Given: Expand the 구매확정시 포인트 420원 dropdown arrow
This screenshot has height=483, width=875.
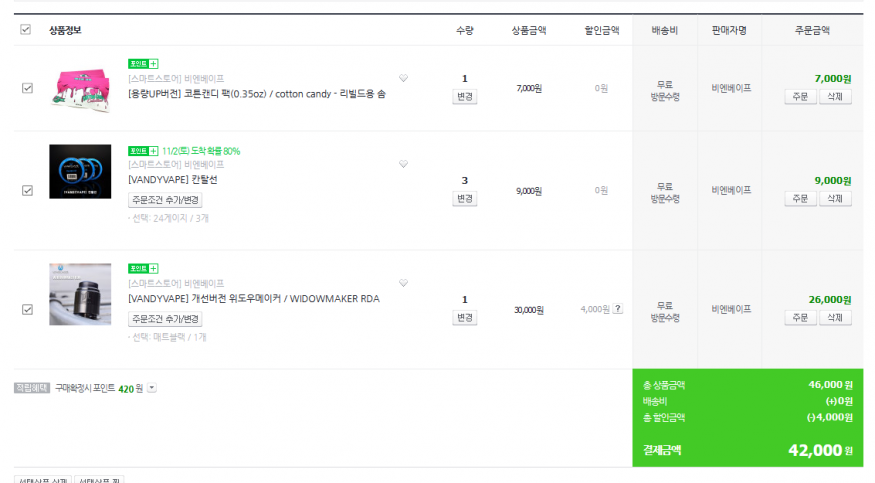Looking at the screenshot, I should pyautogui.click(x=152, y=388).
